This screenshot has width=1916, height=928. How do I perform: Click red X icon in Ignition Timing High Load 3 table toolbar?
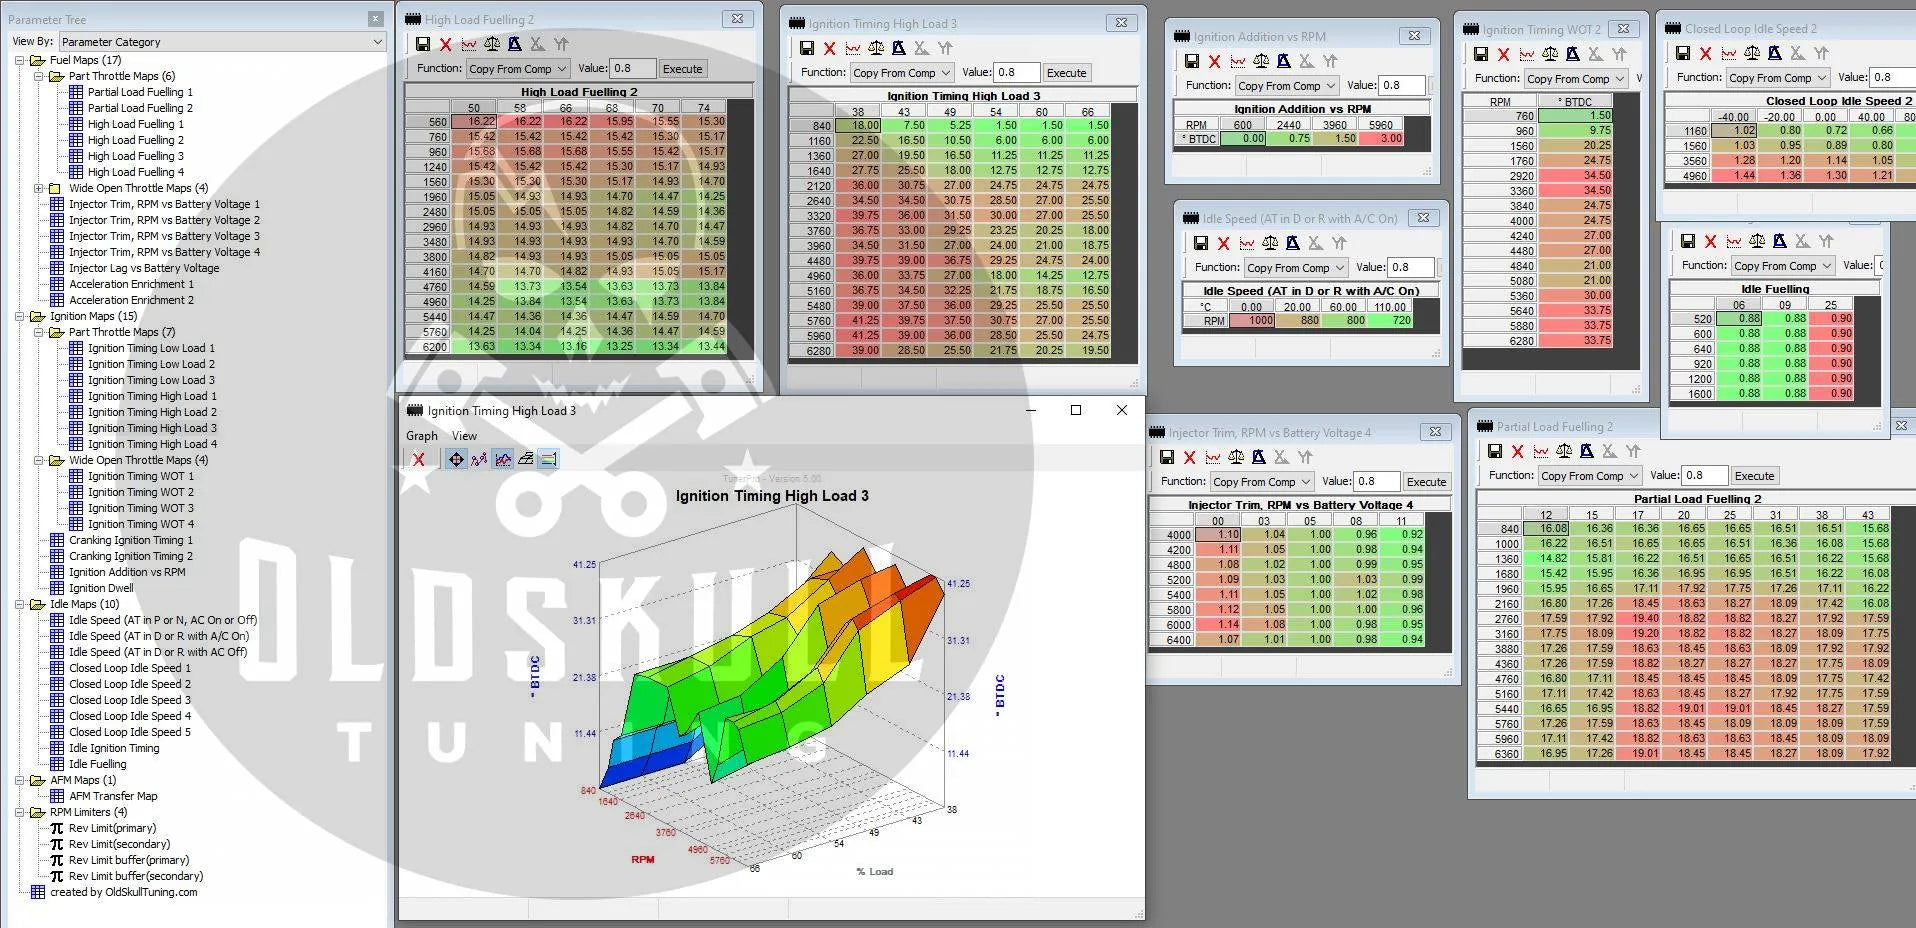[x=829, y=48]
